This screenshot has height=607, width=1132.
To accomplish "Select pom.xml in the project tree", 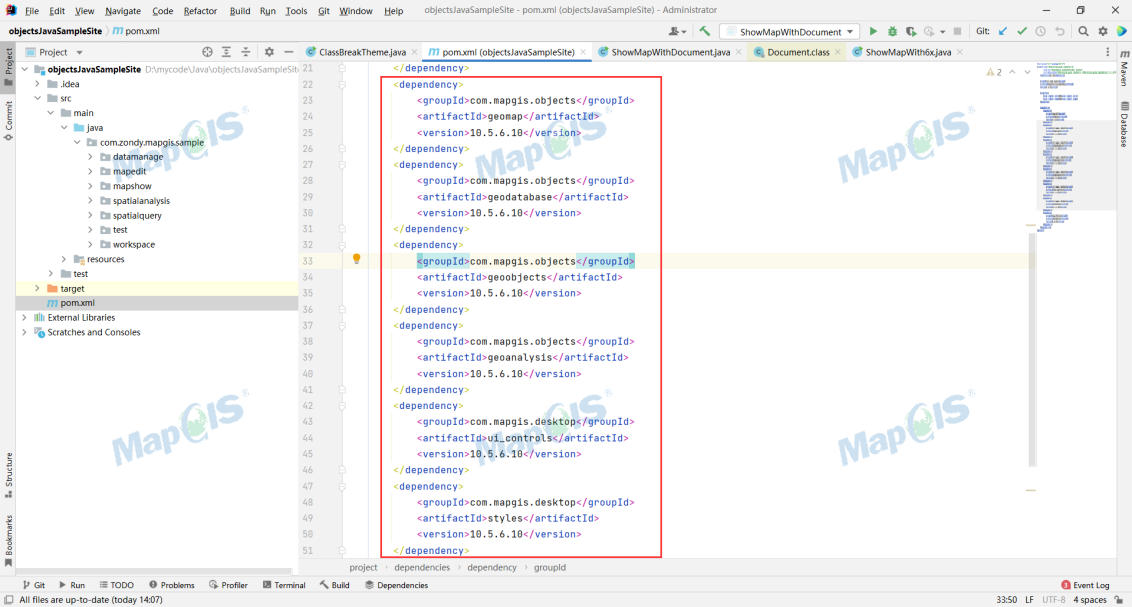I will tap(77, 303).
